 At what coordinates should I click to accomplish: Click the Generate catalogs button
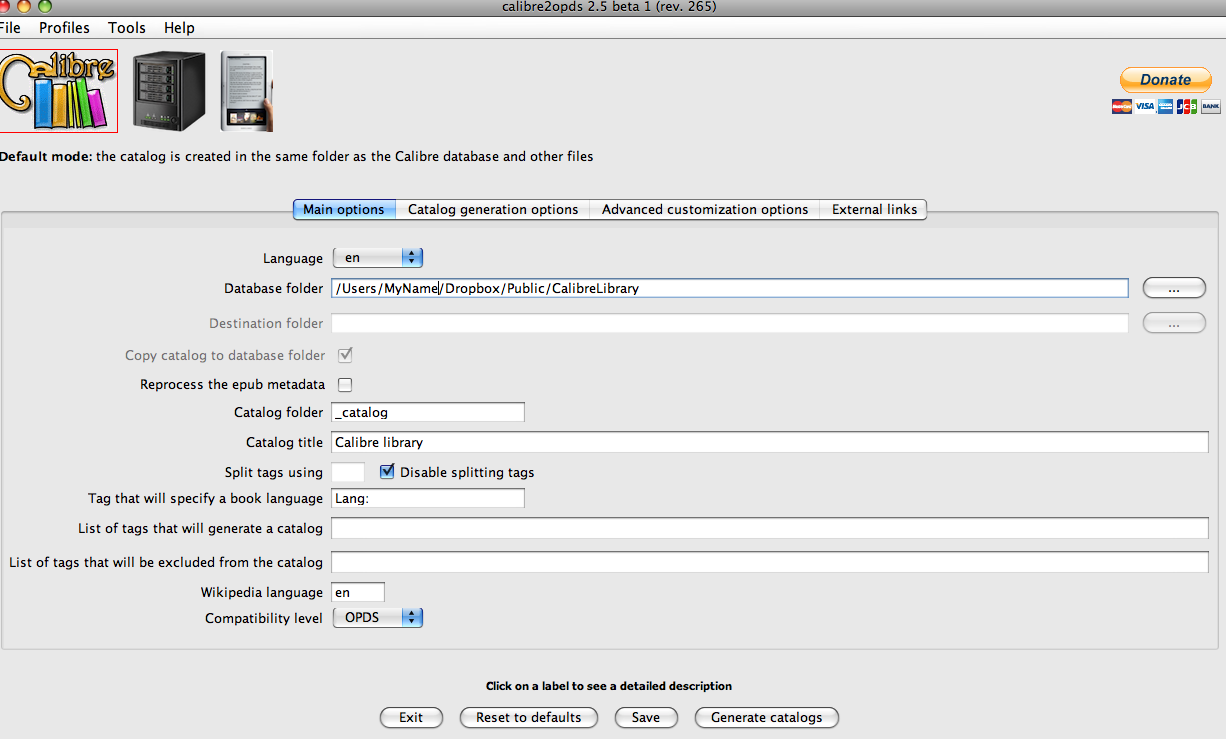(x=767, y=717)
